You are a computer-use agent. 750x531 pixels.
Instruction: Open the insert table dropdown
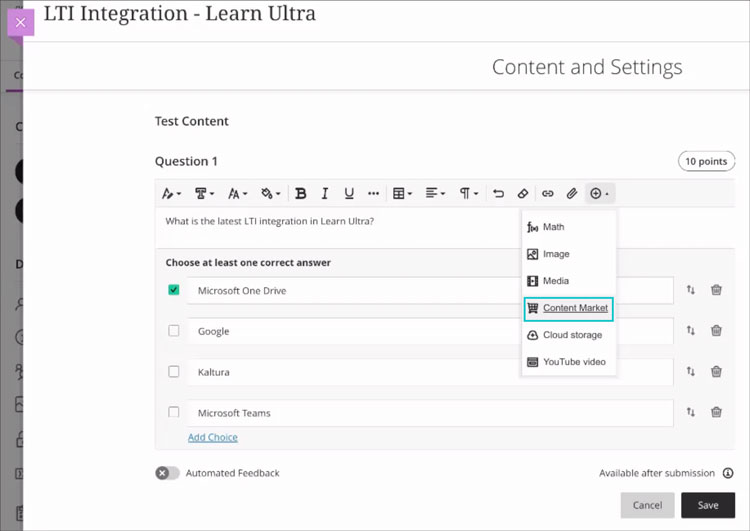[x=402, y=194]
